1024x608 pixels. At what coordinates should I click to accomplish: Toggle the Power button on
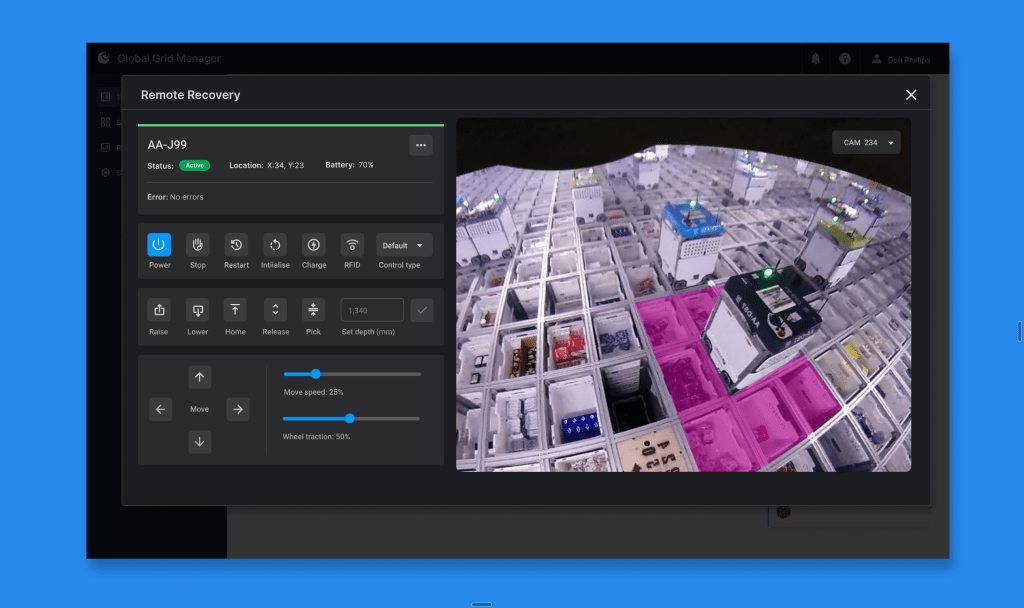click(x=159, y=245)
